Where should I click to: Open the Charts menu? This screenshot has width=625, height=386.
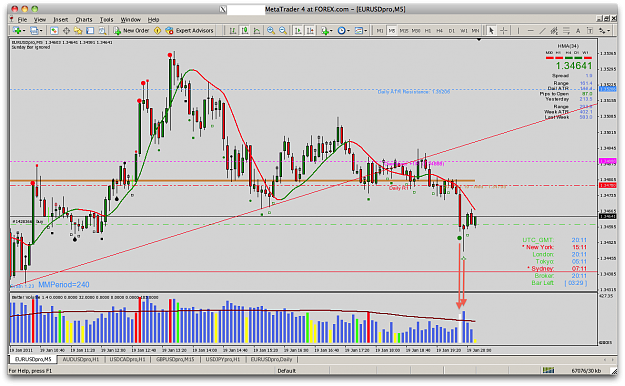[84, 20]
